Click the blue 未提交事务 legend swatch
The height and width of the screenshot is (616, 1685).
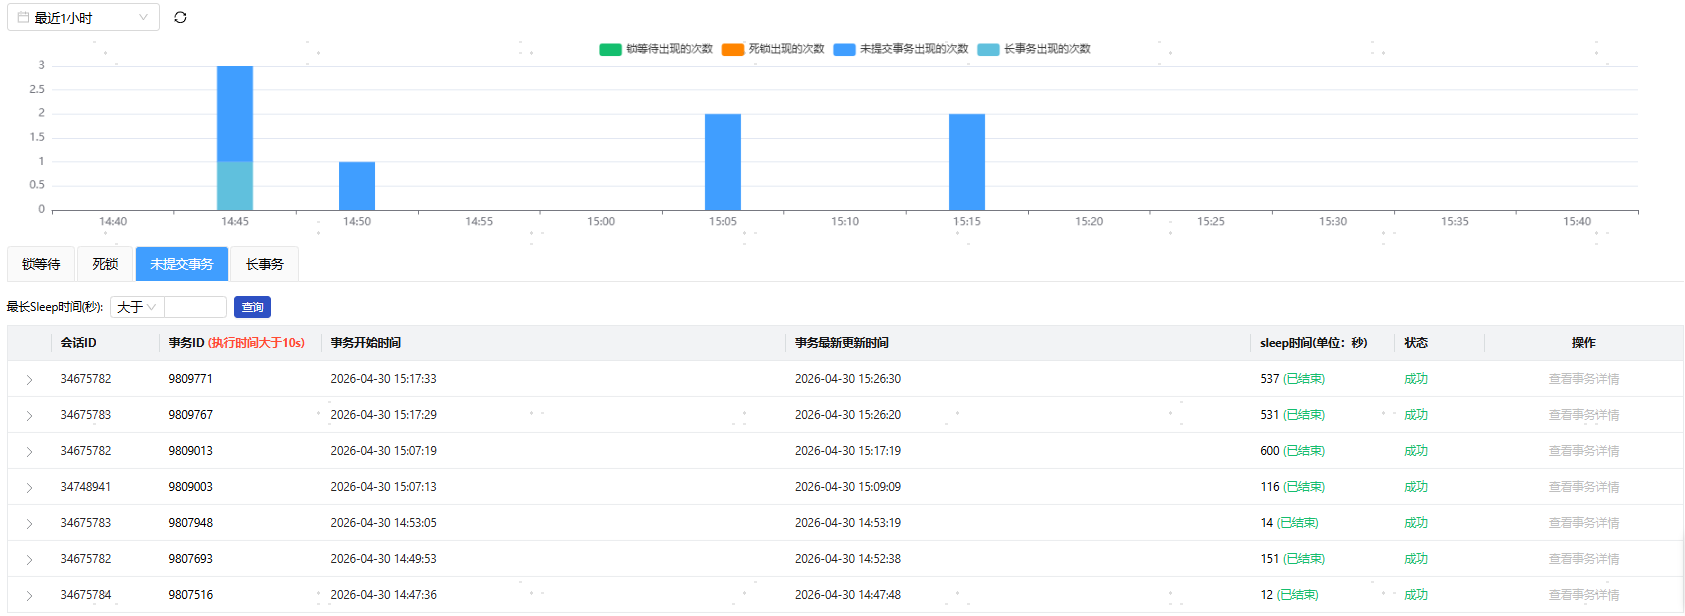845,49
